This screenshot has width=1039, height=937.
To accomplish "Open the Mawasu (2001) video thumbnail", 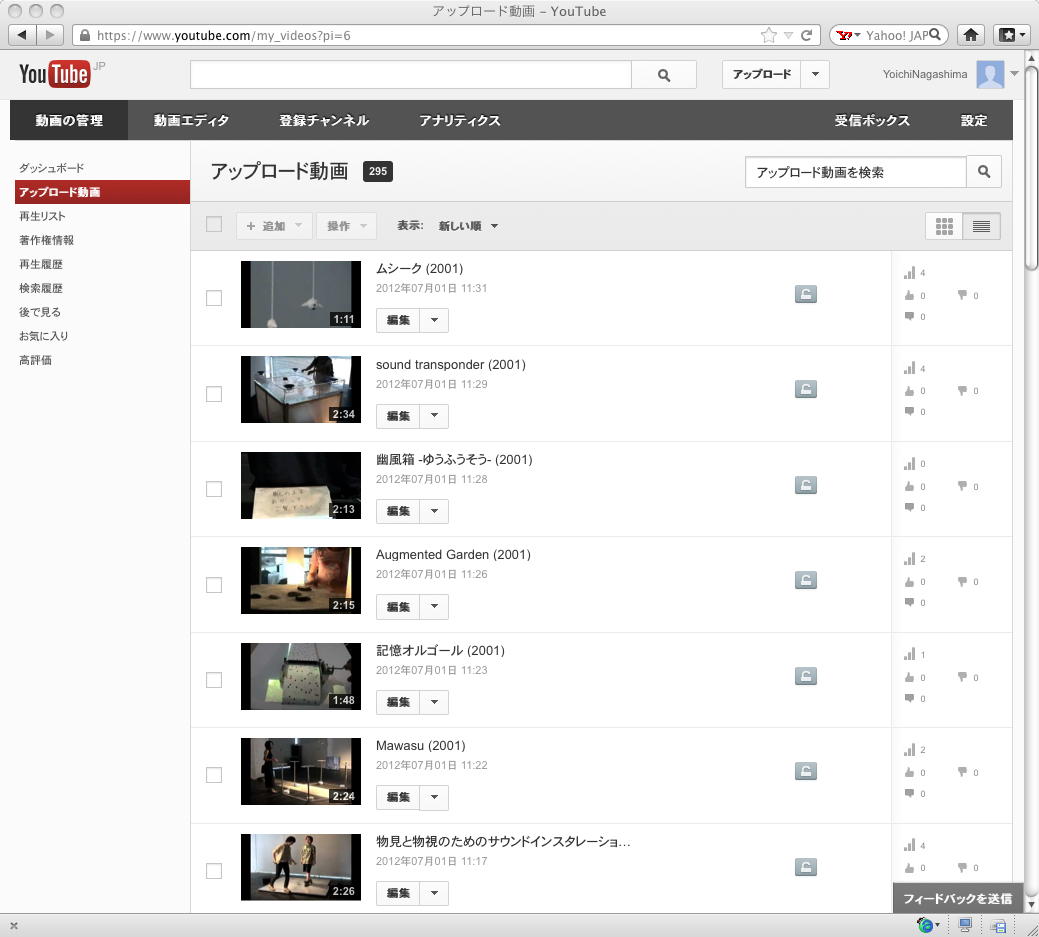I will [301, 771].
